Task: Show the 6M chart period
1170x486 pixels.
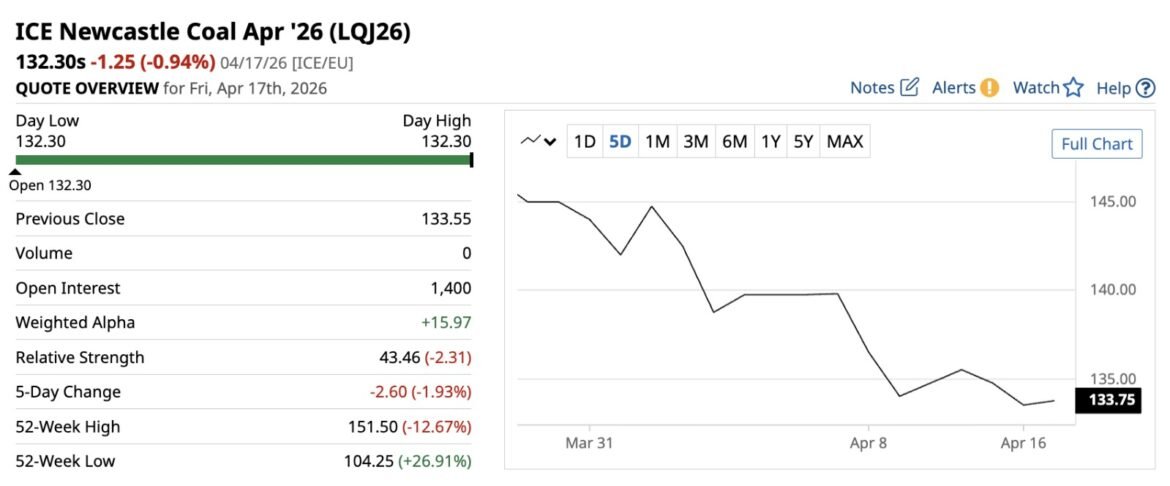Action: click(x=734, y=142)
